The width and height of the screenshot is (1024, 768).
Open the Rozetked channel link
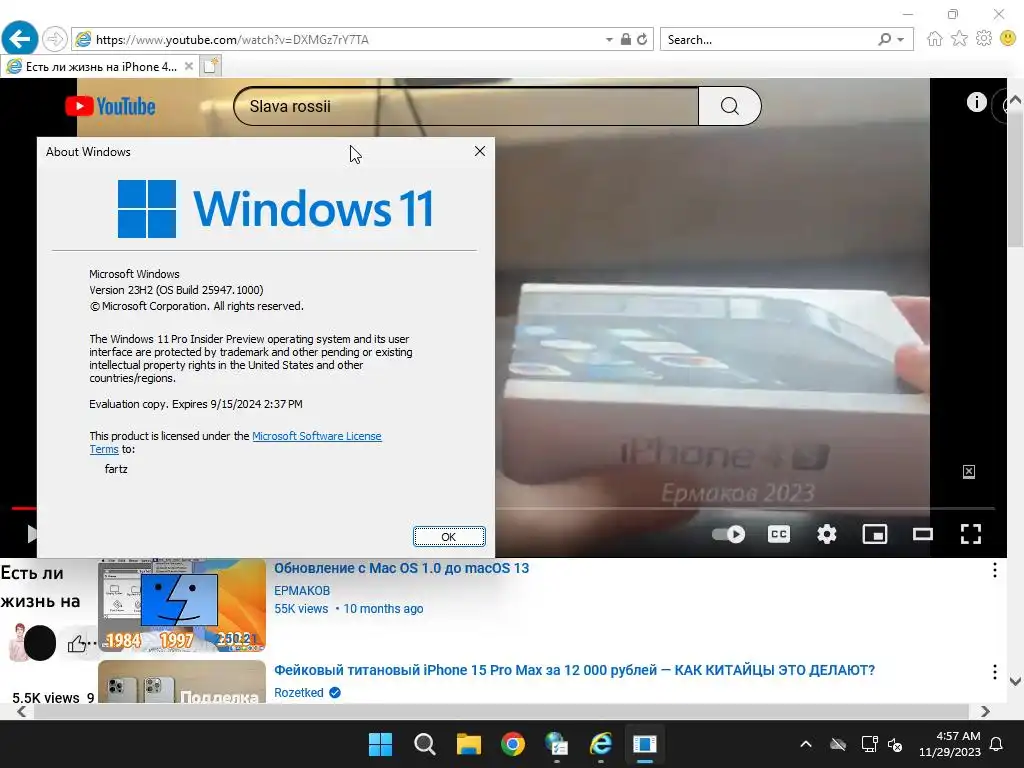pos(298,692)
